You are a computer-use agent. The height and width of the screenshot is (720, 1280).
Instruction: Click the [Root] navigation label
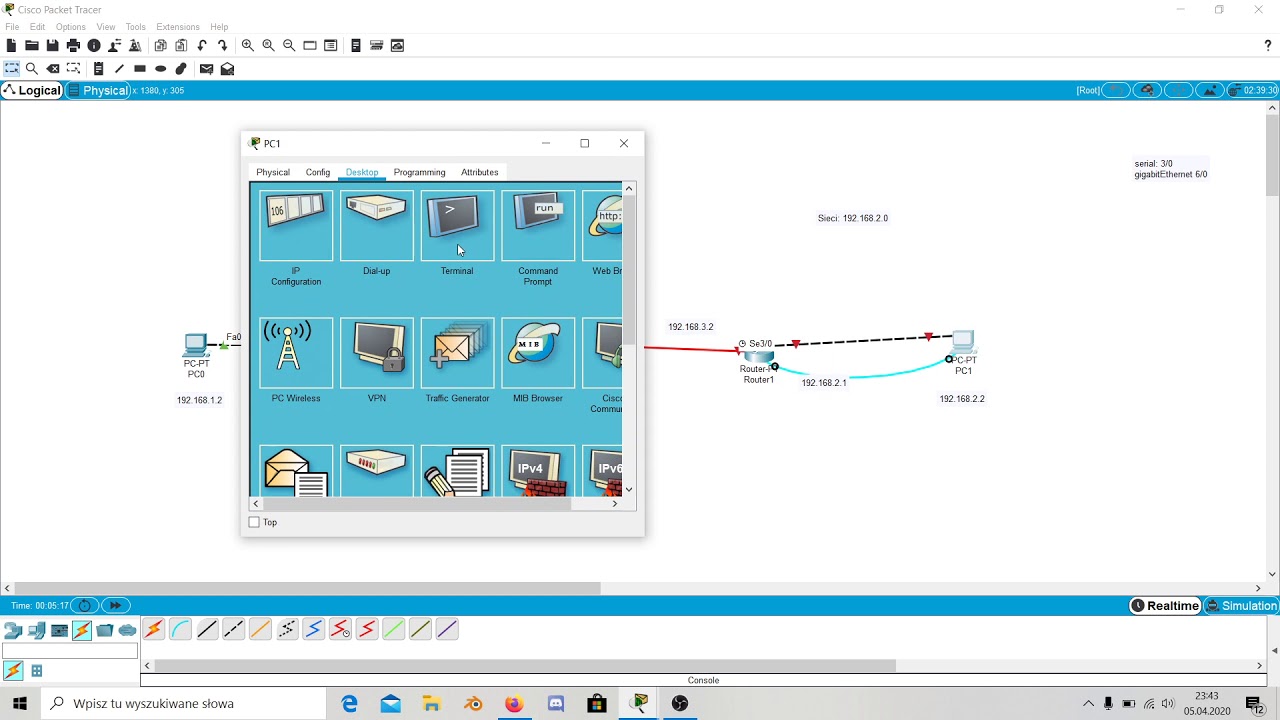tap(1088, 90)
